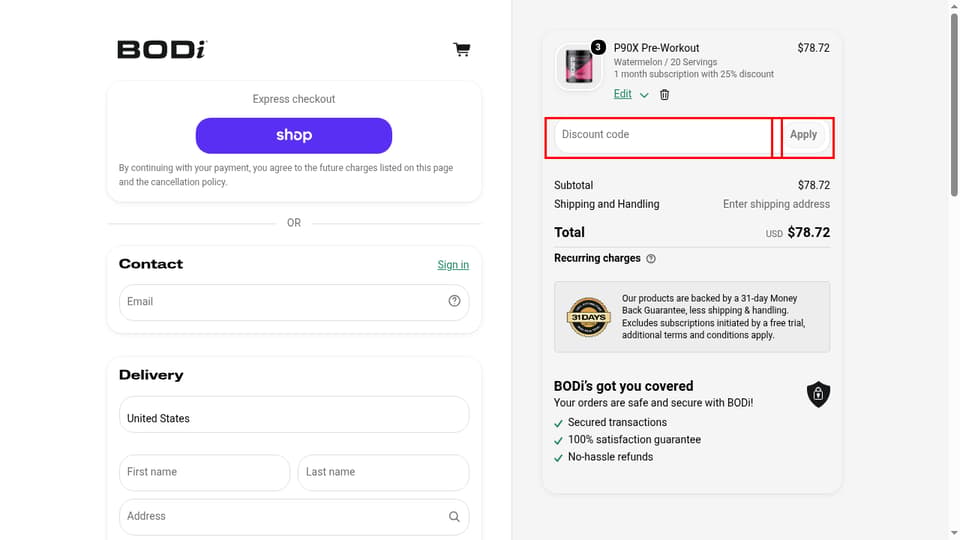Click the P90X Pre-Workout product thumbnail
The height and width of the screenshot is (540, 960).
pos(579,67)
